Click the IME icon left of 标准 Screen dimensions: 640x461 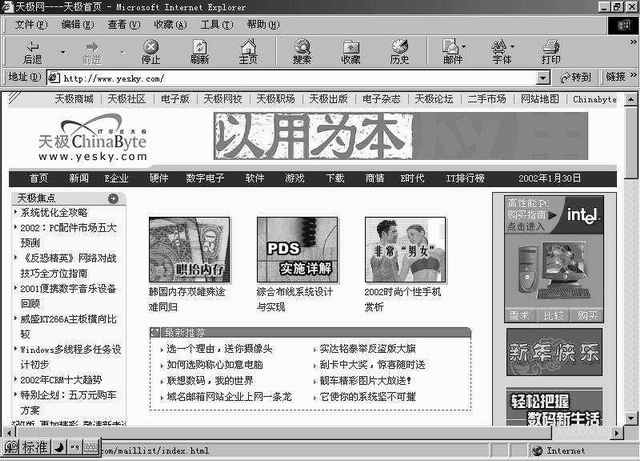coord(11,448)
